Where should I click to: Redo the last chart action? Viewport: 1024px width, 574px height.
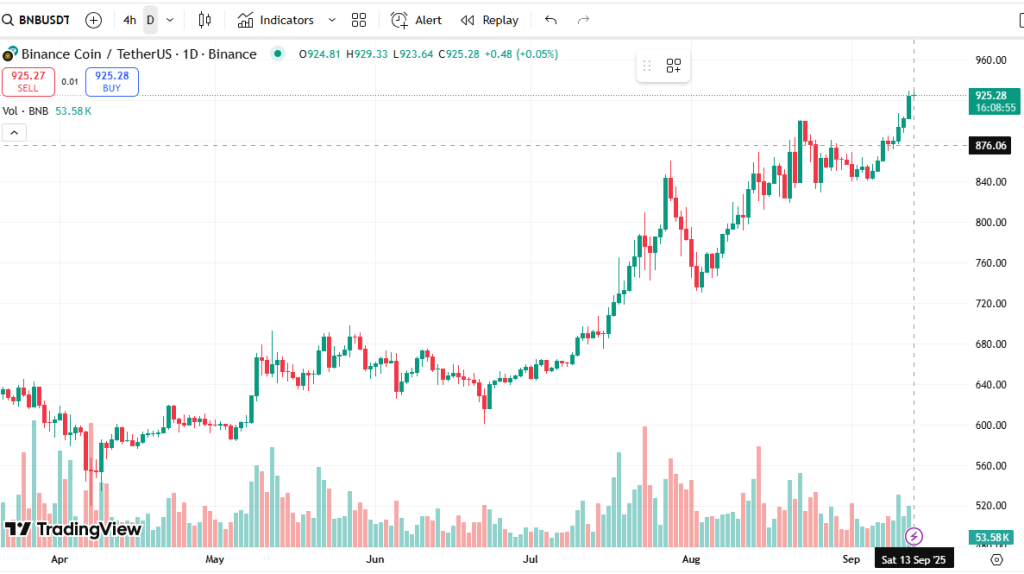pos(584,20)
